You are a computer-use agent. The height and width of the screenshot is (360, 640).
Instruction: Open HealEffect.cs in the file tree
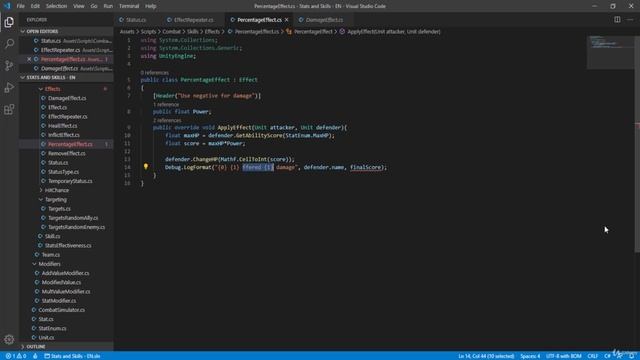[x=62, y=126]
